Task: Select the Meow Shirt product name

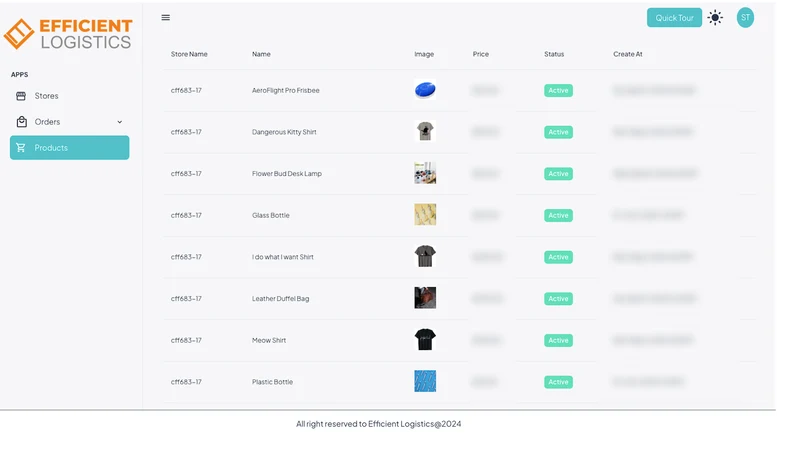Action: 269,340
